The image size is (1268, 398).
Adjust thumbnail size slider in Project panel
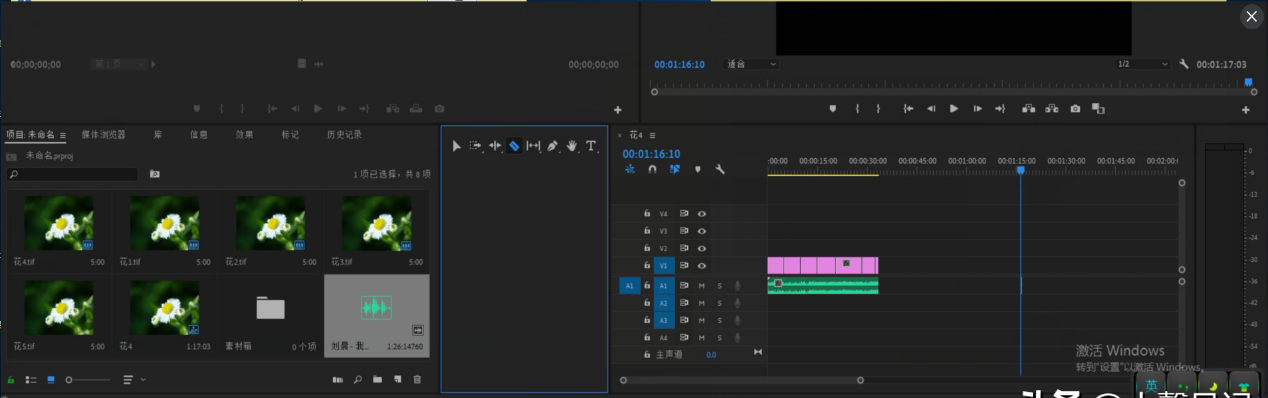(x=89, y=380)
